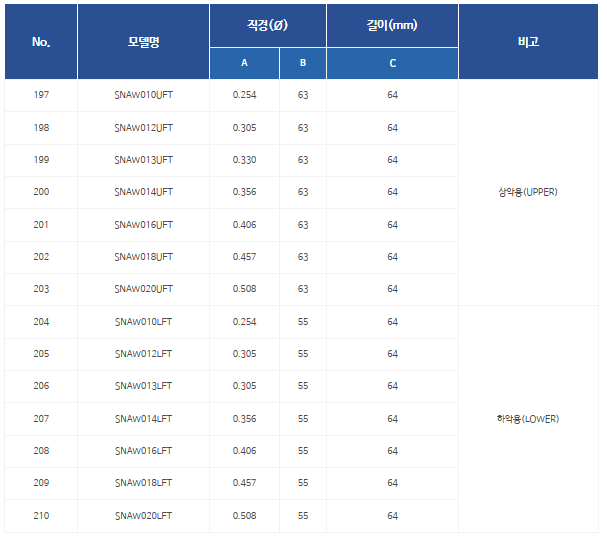This screenshot has height=540, width=607.
Task: Click the SNAW013UFT model cell
Action: 143,160
